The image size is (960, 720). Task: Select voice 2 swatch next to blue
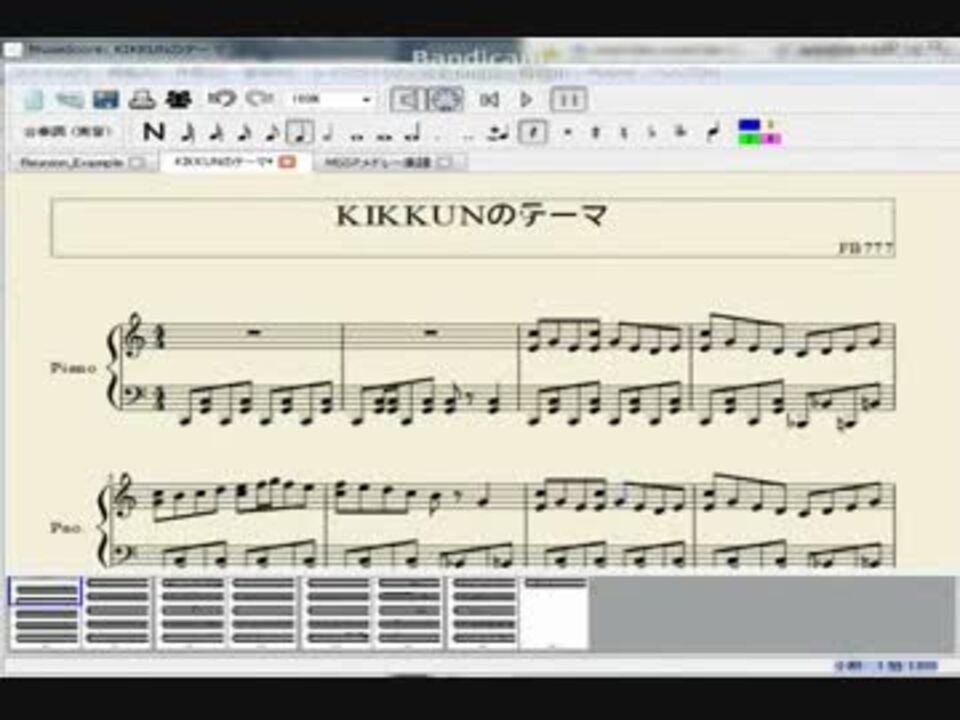(x=771, y=126)
